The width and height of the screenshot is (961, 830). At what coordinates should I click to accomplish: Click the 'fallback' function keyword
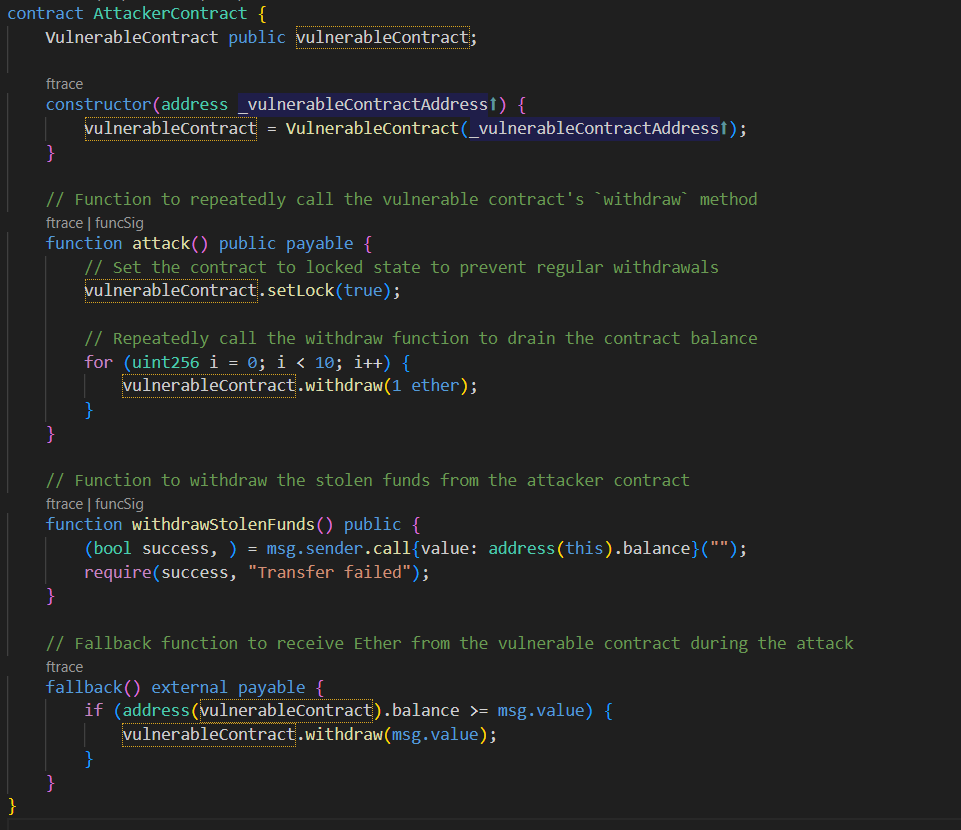84,688
